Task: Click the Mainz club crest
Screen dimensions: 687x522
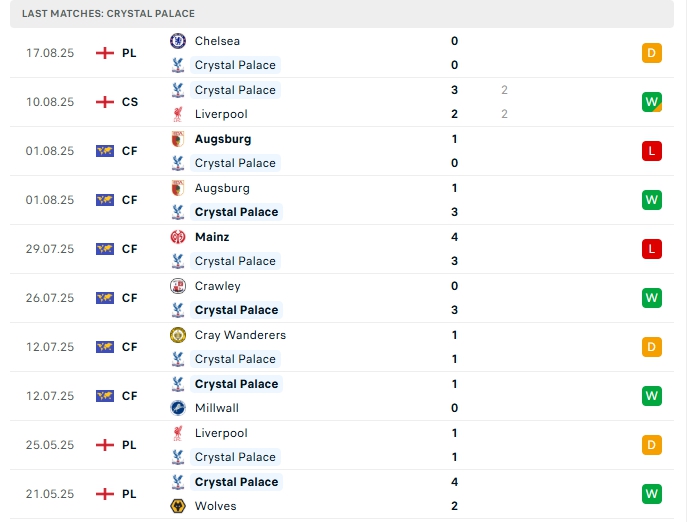Action: (178, 237)
